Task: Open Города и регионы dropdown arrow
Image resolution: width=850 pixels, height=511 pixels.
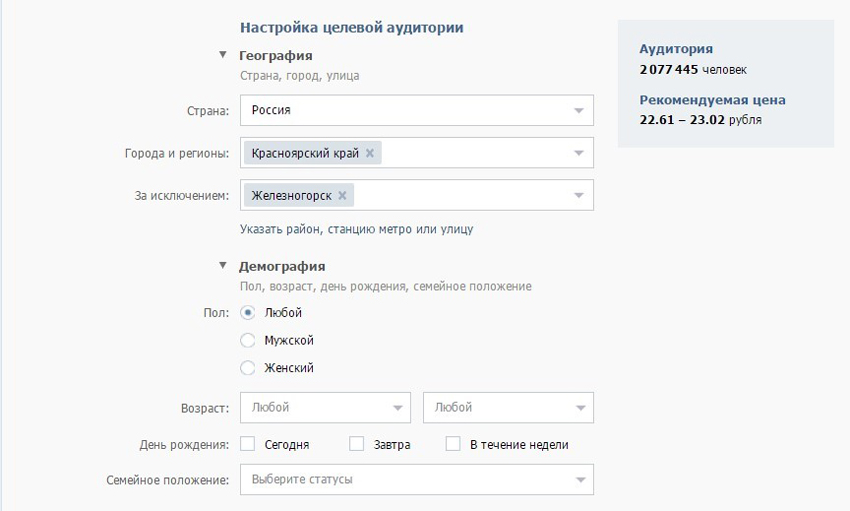Action: pyautogui.click(x=579, y=153)
